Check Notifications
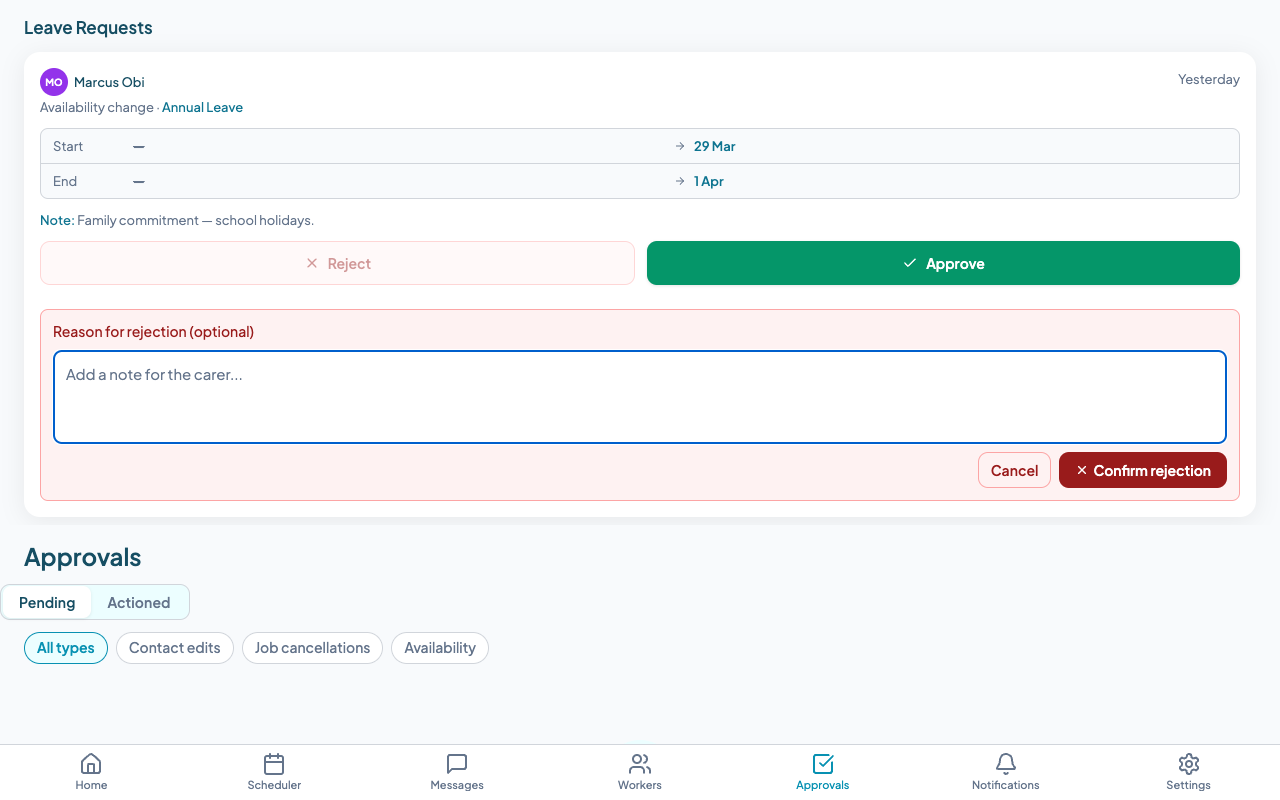Screen dimensions: 1280x800 1005,770
